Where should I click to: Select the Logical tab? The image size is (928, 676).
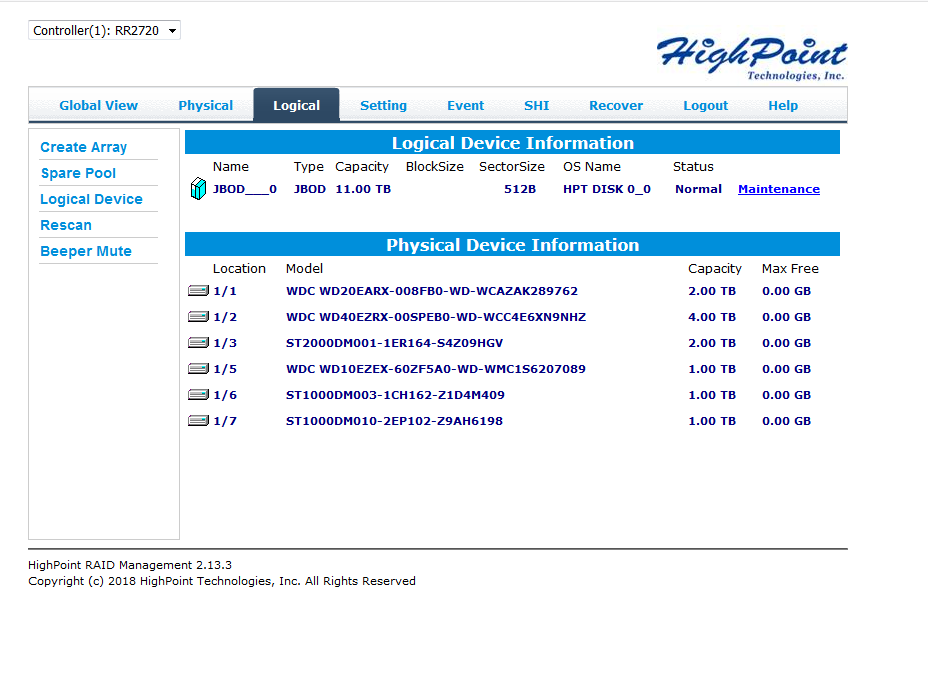pyautogui.click(x=296, y=105)
